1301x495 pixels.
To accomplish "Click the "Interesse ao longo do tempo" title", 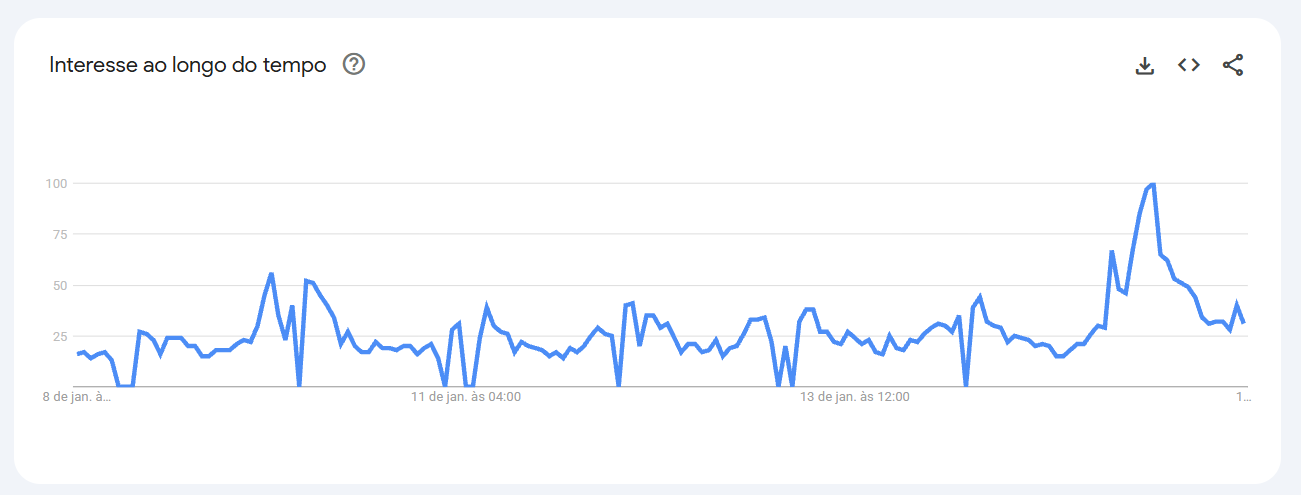I will click(188, 66).
